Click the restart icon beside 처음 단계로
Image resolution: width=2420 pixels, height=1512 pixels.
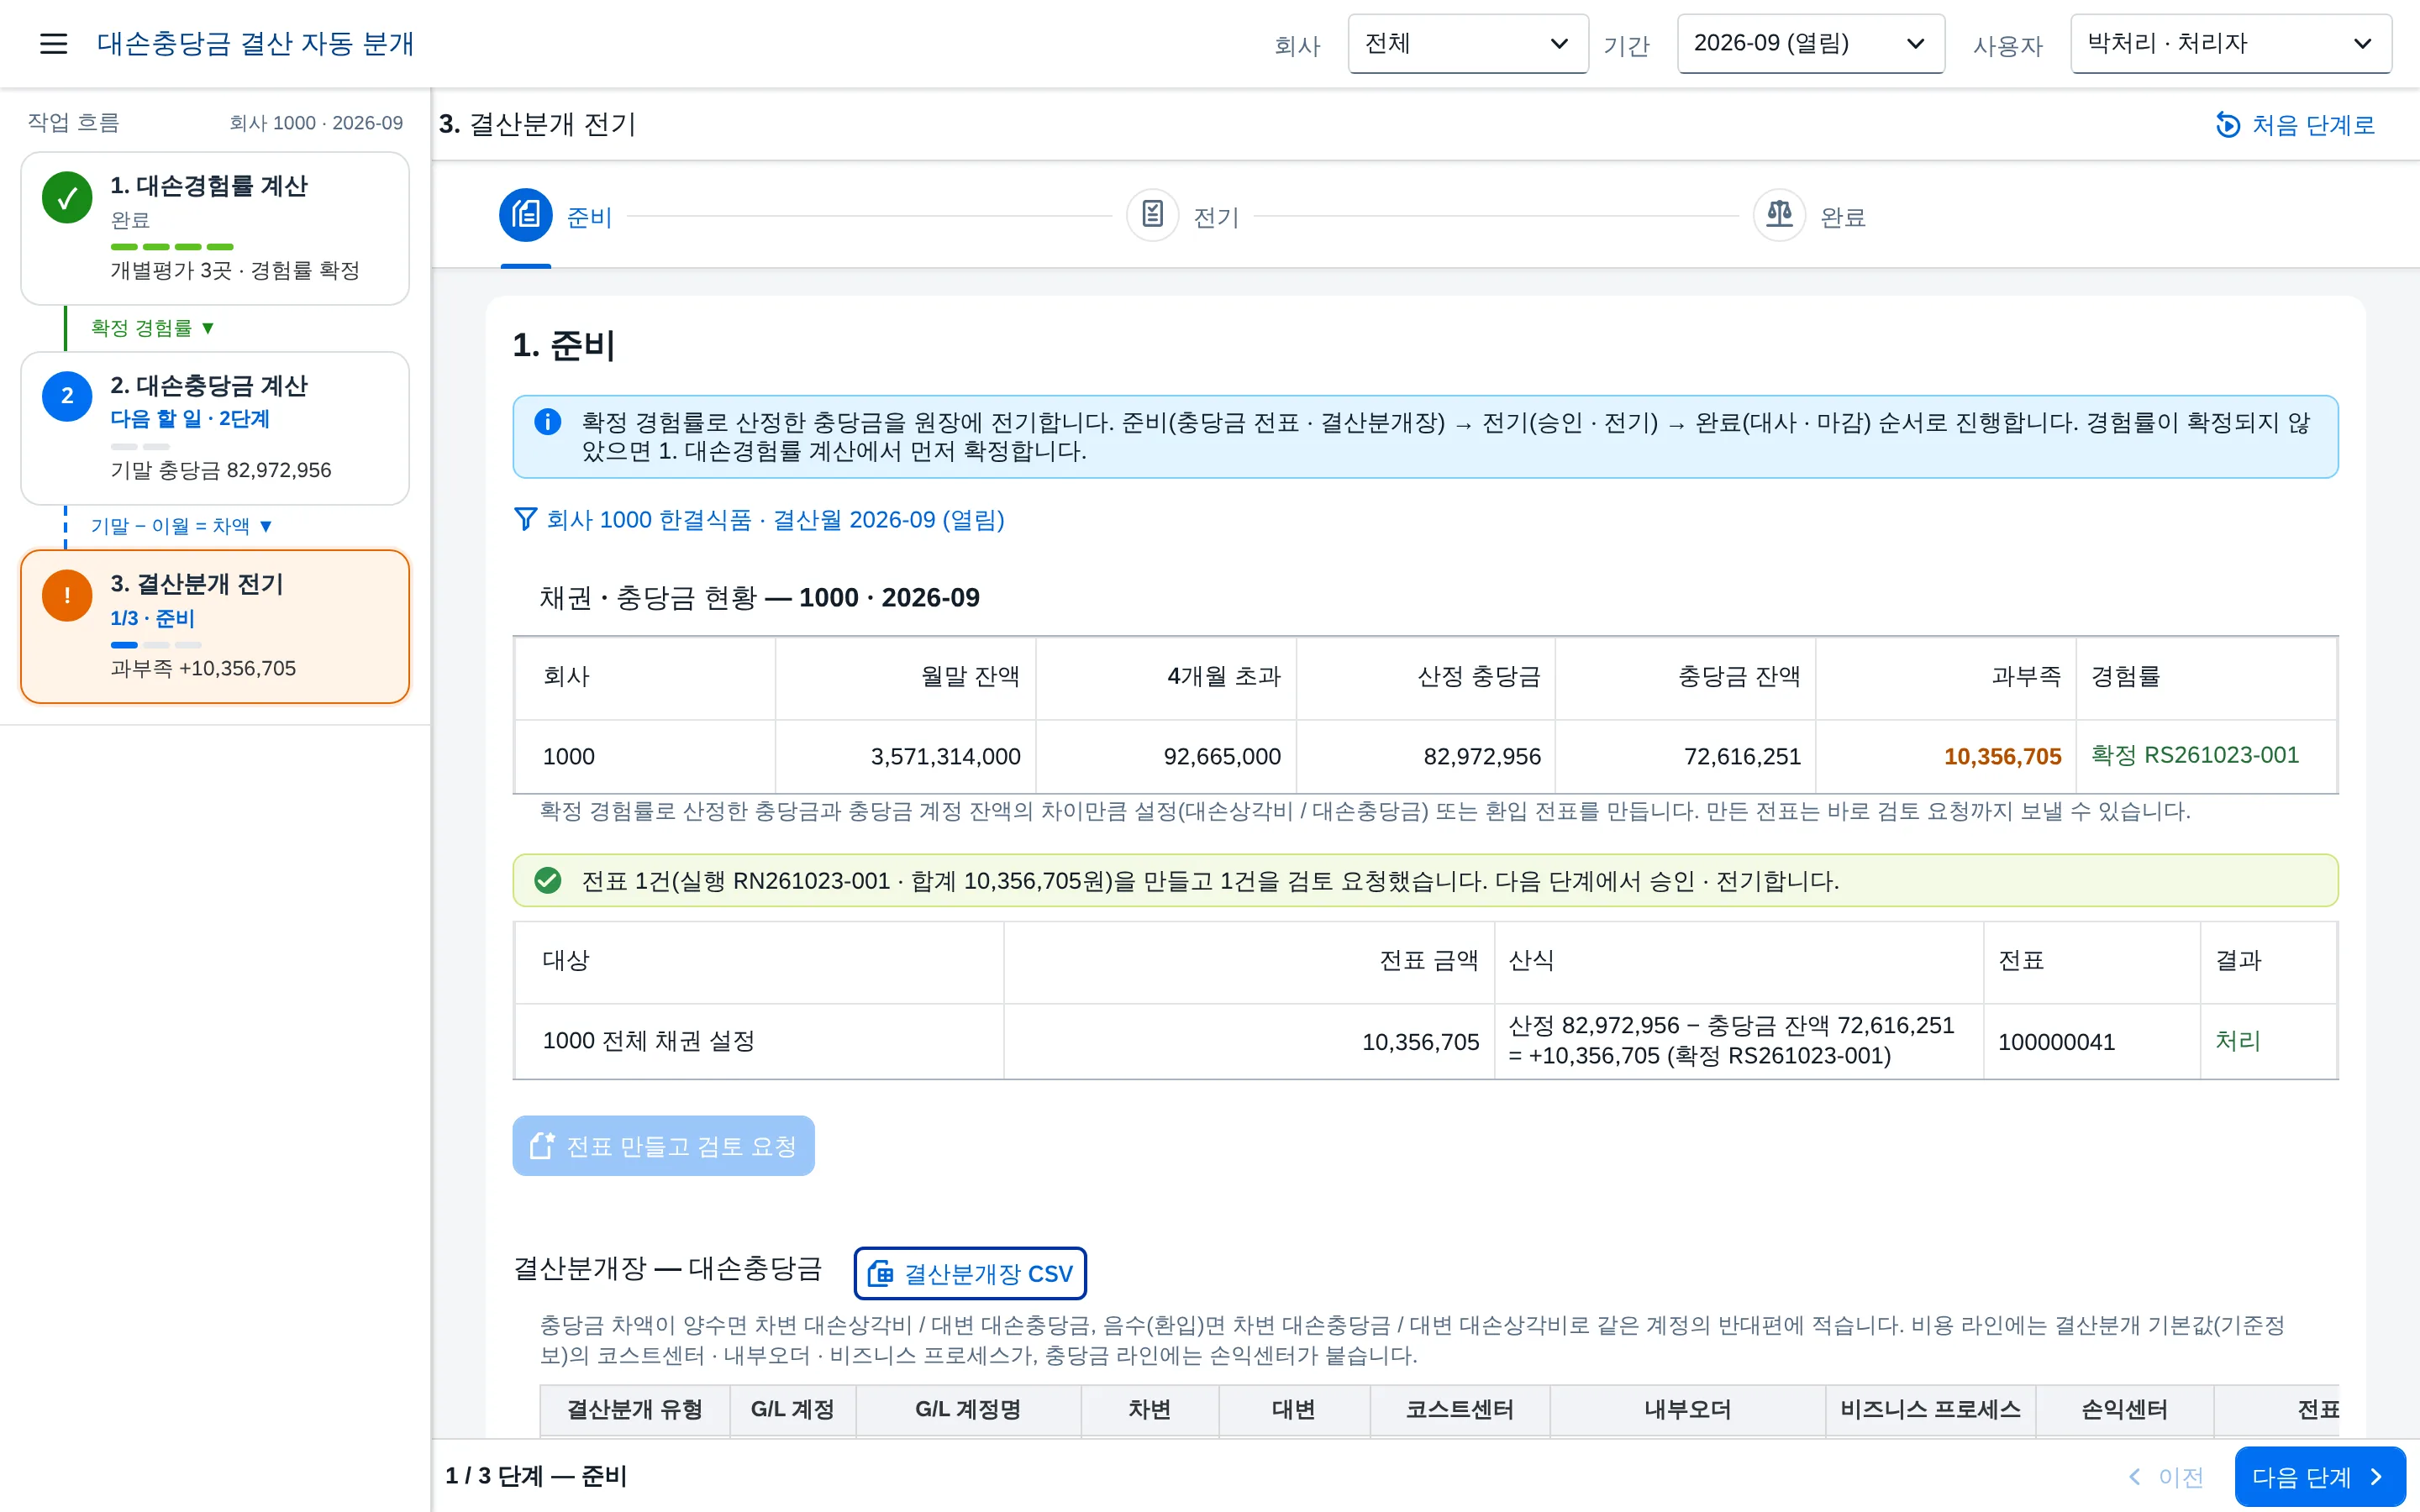(2227, 125)
